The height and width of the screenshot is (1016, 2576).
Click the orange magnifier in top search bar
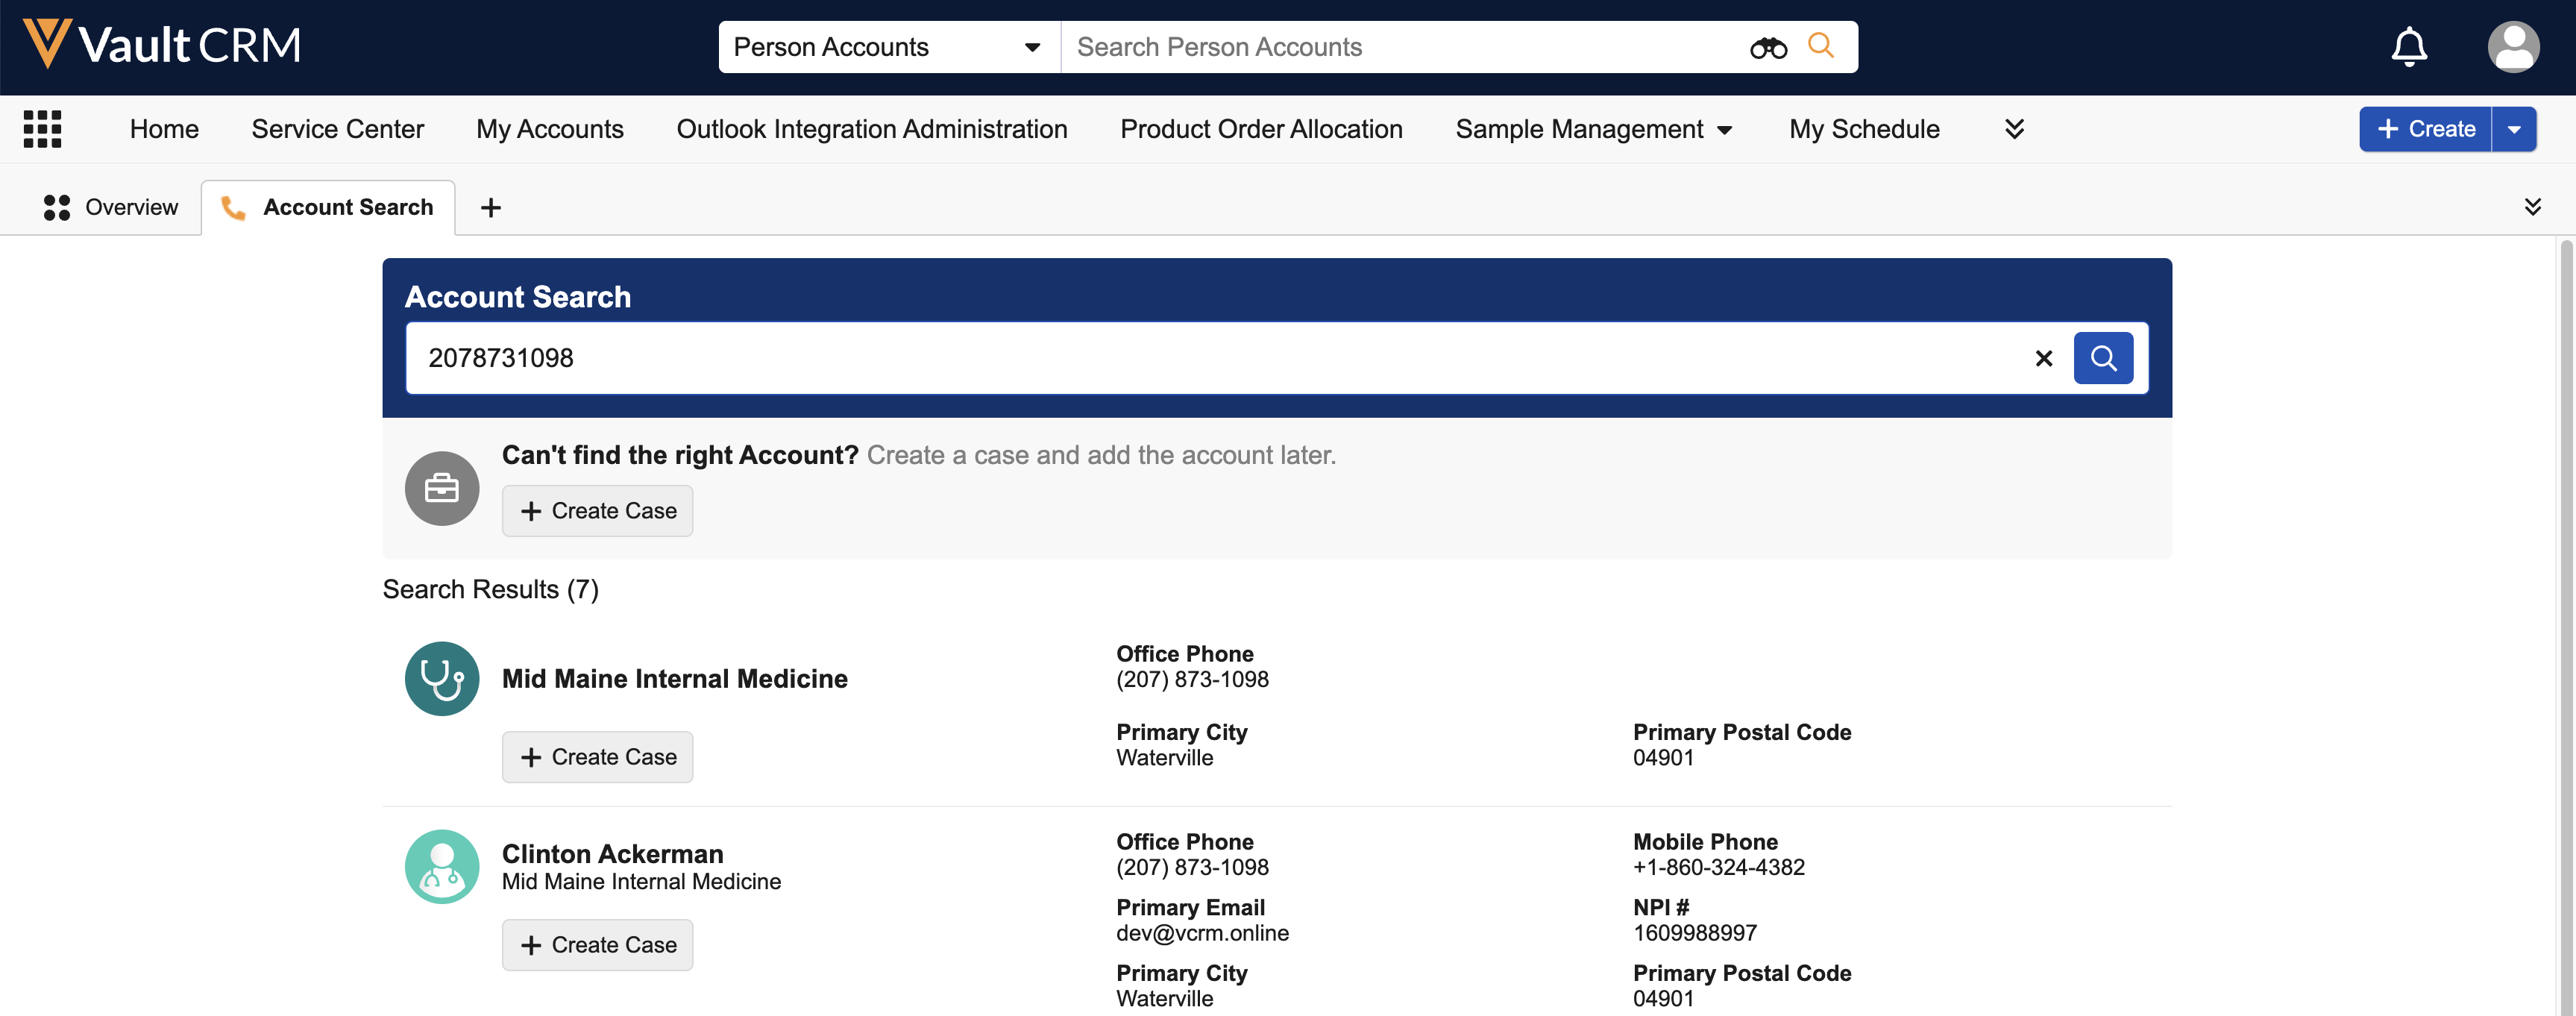[x=1820, y=46]
